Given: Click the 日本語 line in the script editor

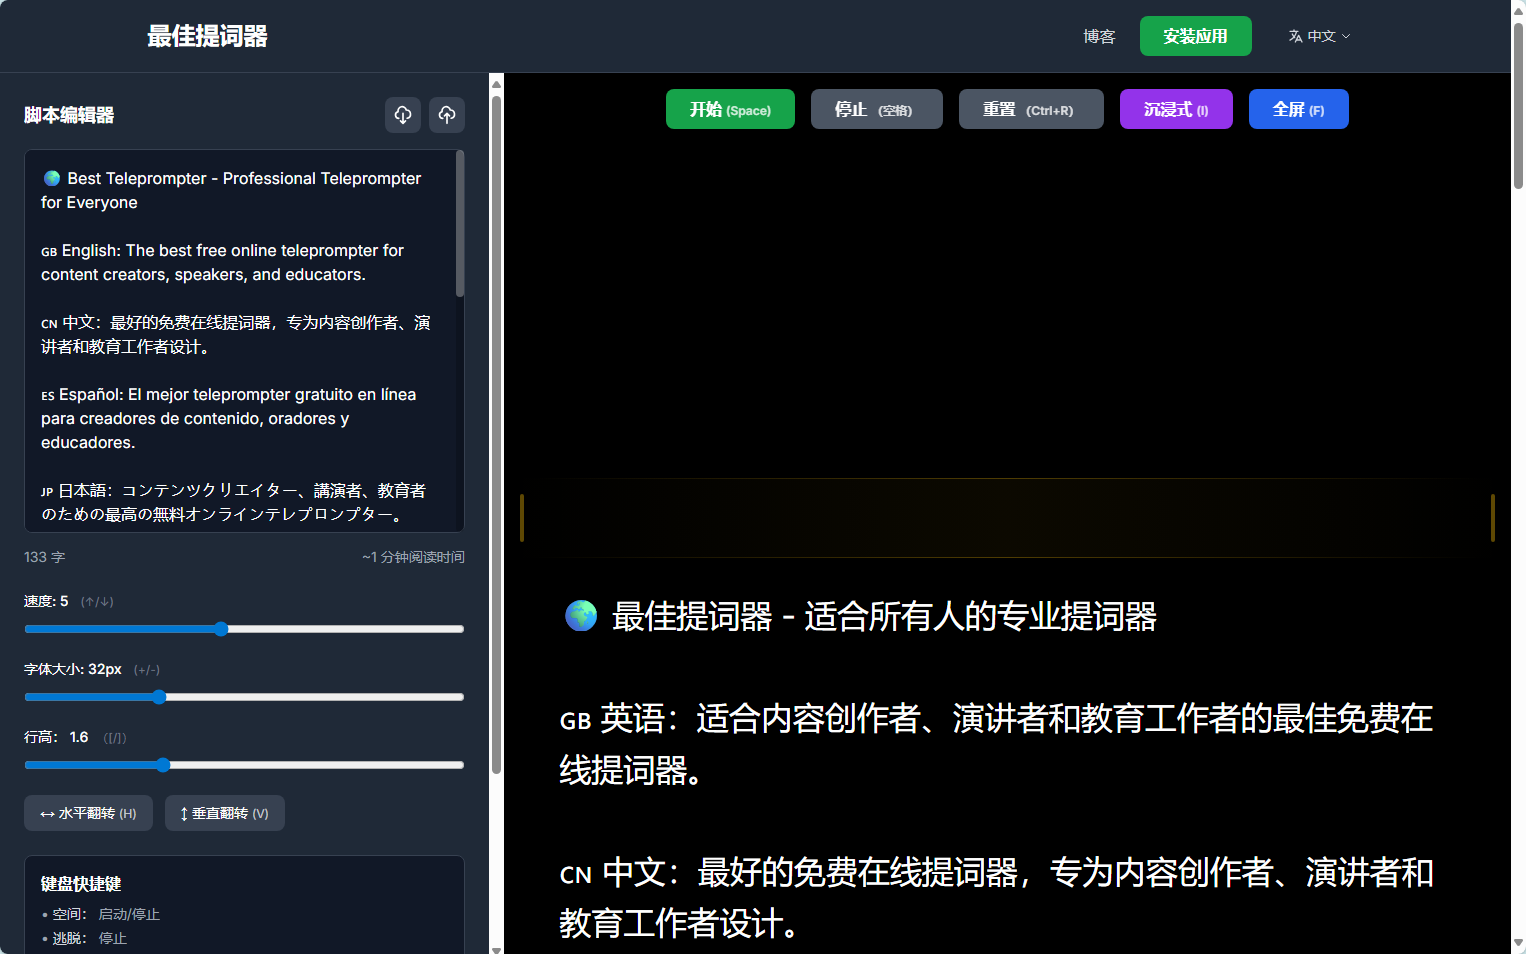Looking at the screenshot, I should click(x=234, y=502).
